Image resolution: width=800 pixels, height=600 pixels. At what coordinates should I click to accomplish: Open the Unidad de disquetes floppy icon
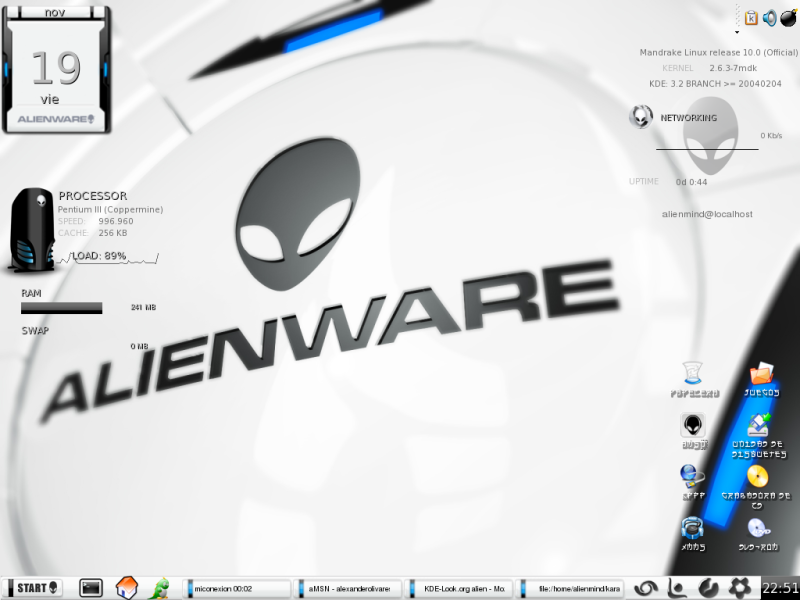(x=759, y=436)
